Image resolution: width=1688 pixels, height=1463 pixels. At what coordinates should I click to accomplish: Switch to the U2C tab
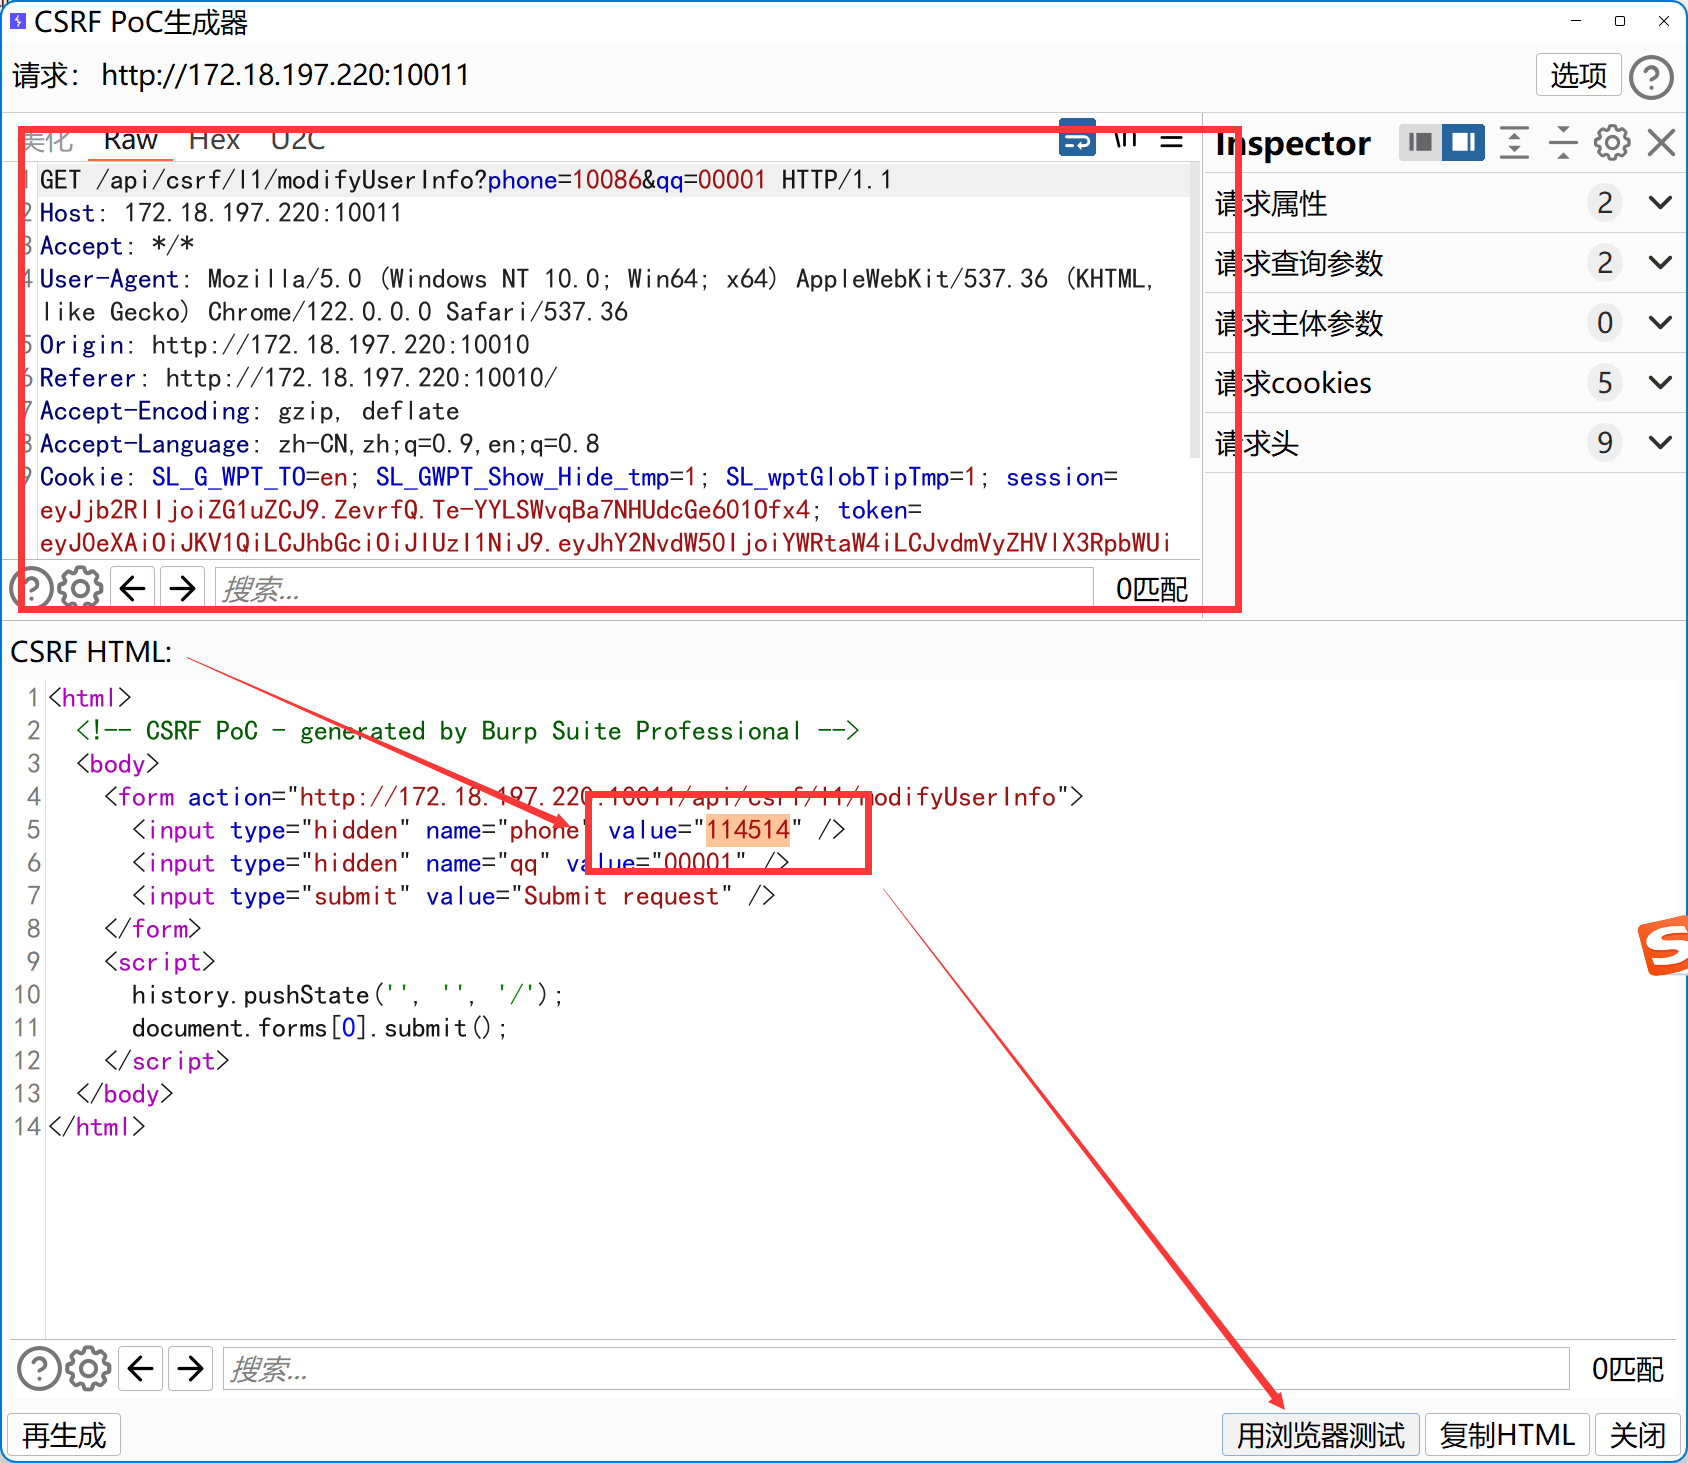coord(298,140)
